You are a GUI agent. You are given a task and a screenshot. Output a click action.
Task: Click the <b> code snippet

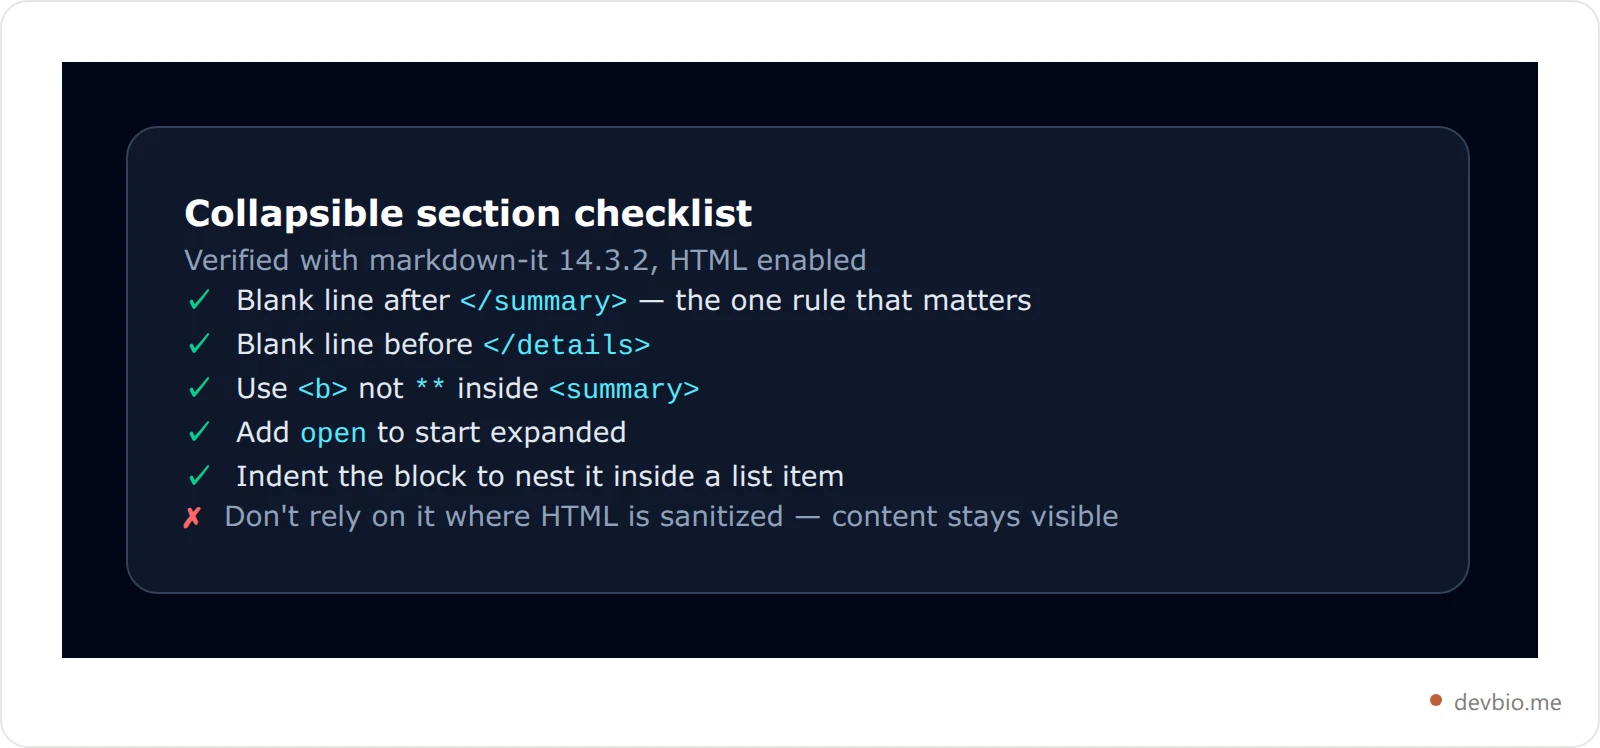click(x=323, y=389)
